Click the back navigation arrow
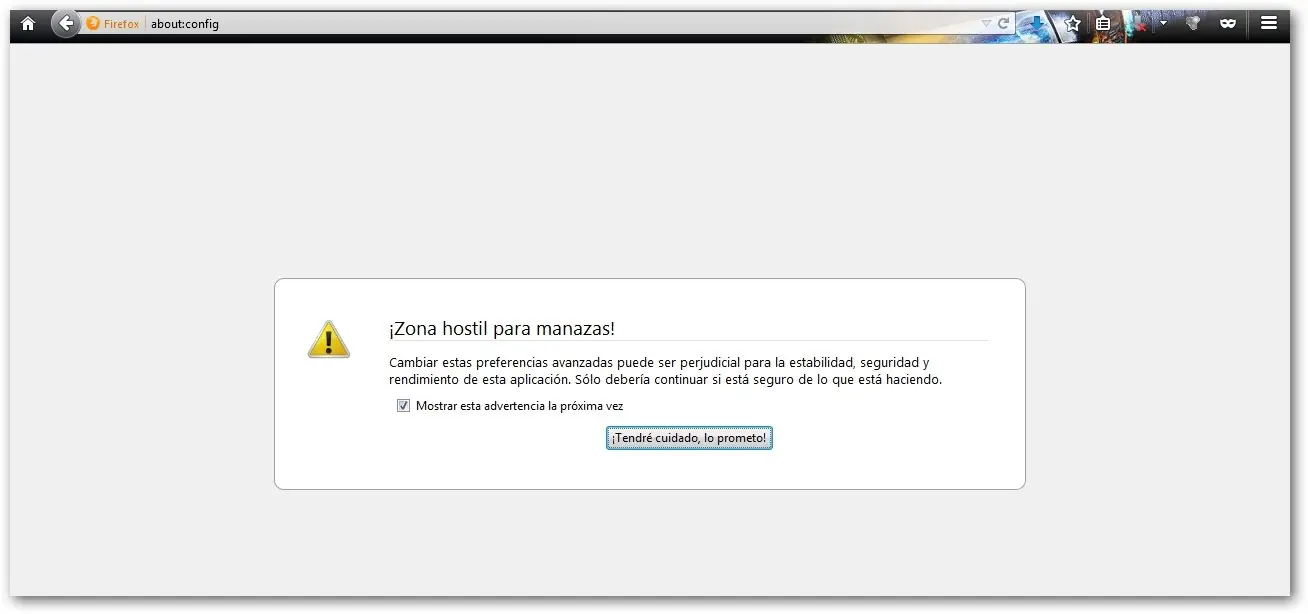The height and width of the screenshot is (614, 1308). (66, 23)
